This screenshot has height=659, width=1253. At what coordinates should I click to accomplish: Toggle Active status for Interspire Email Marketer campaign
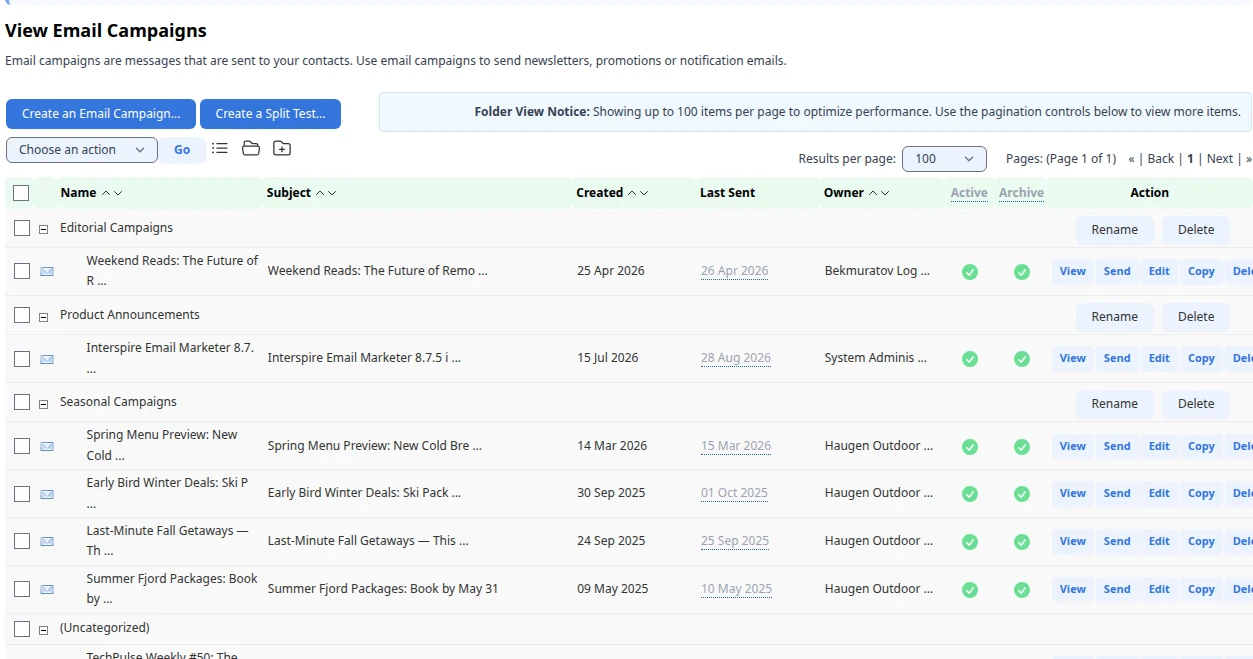tap(969, 358)
